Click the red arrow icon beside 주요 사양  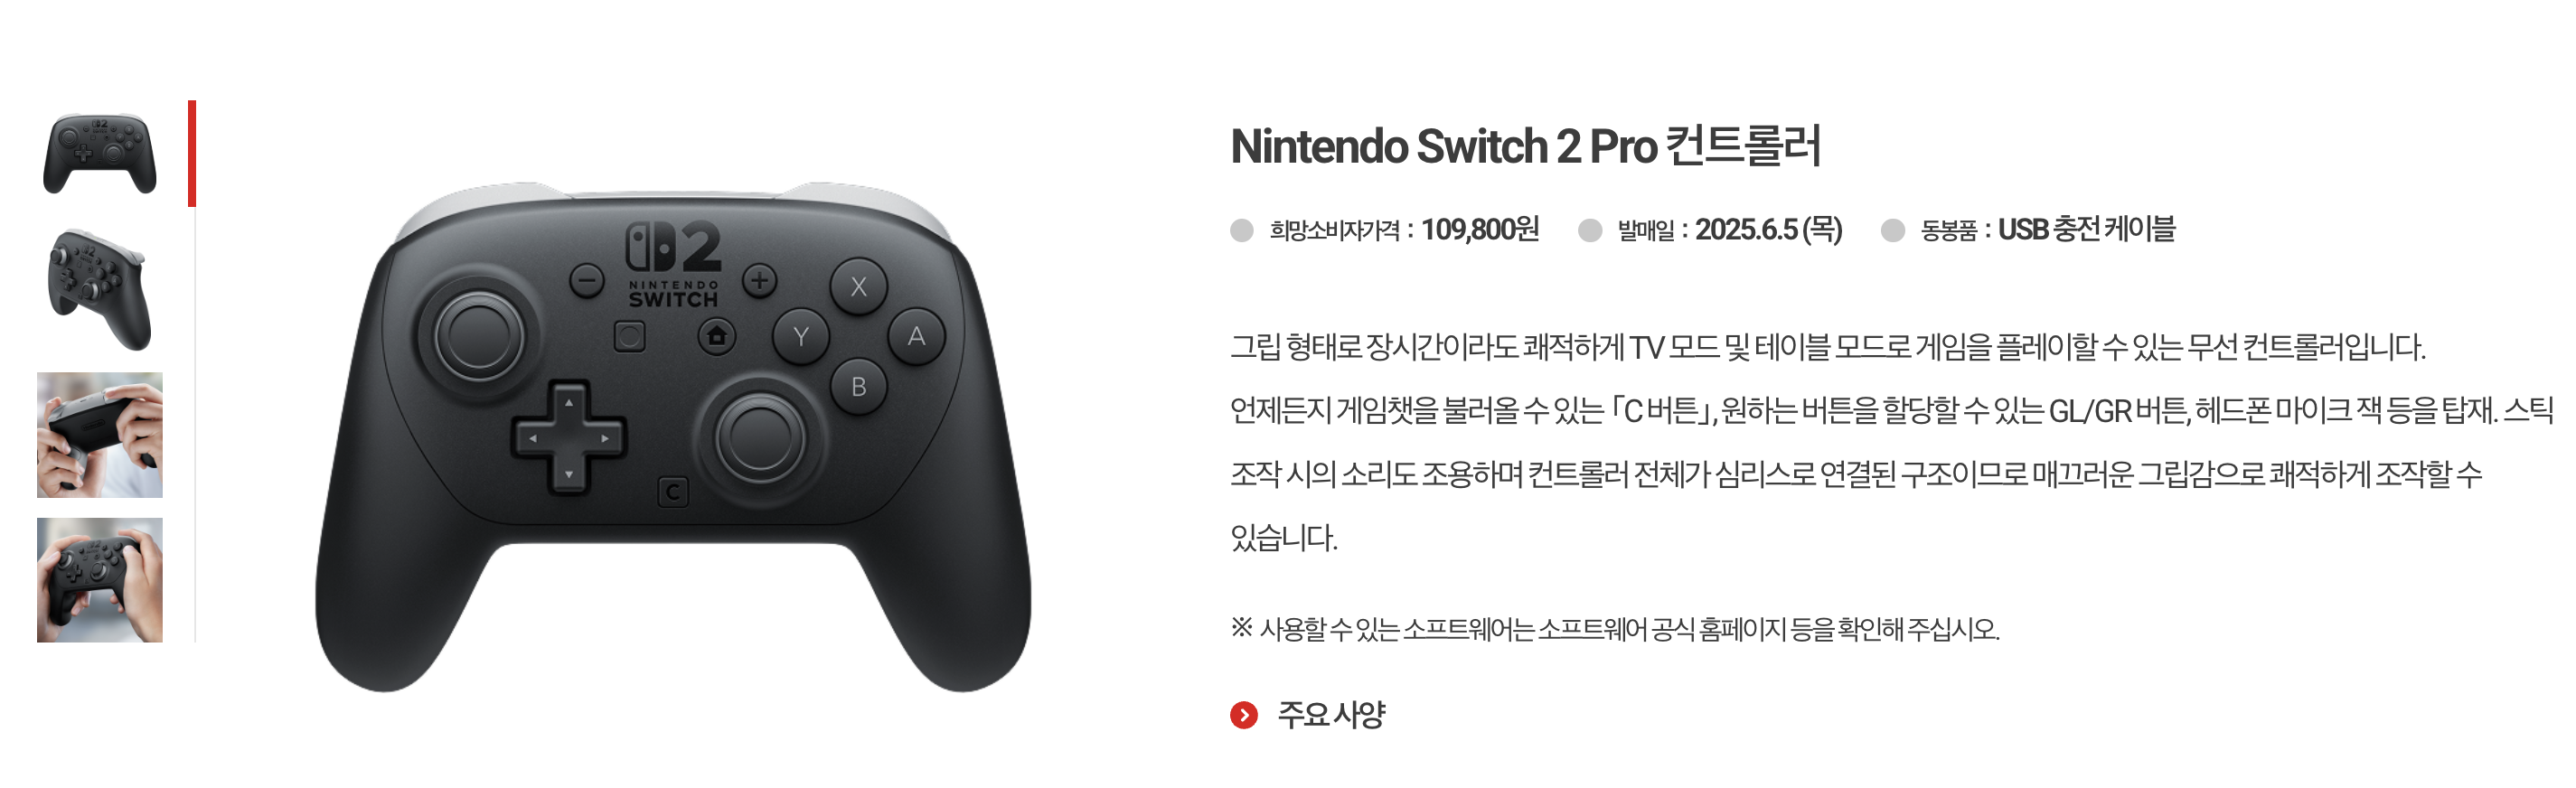[1244, 715]
